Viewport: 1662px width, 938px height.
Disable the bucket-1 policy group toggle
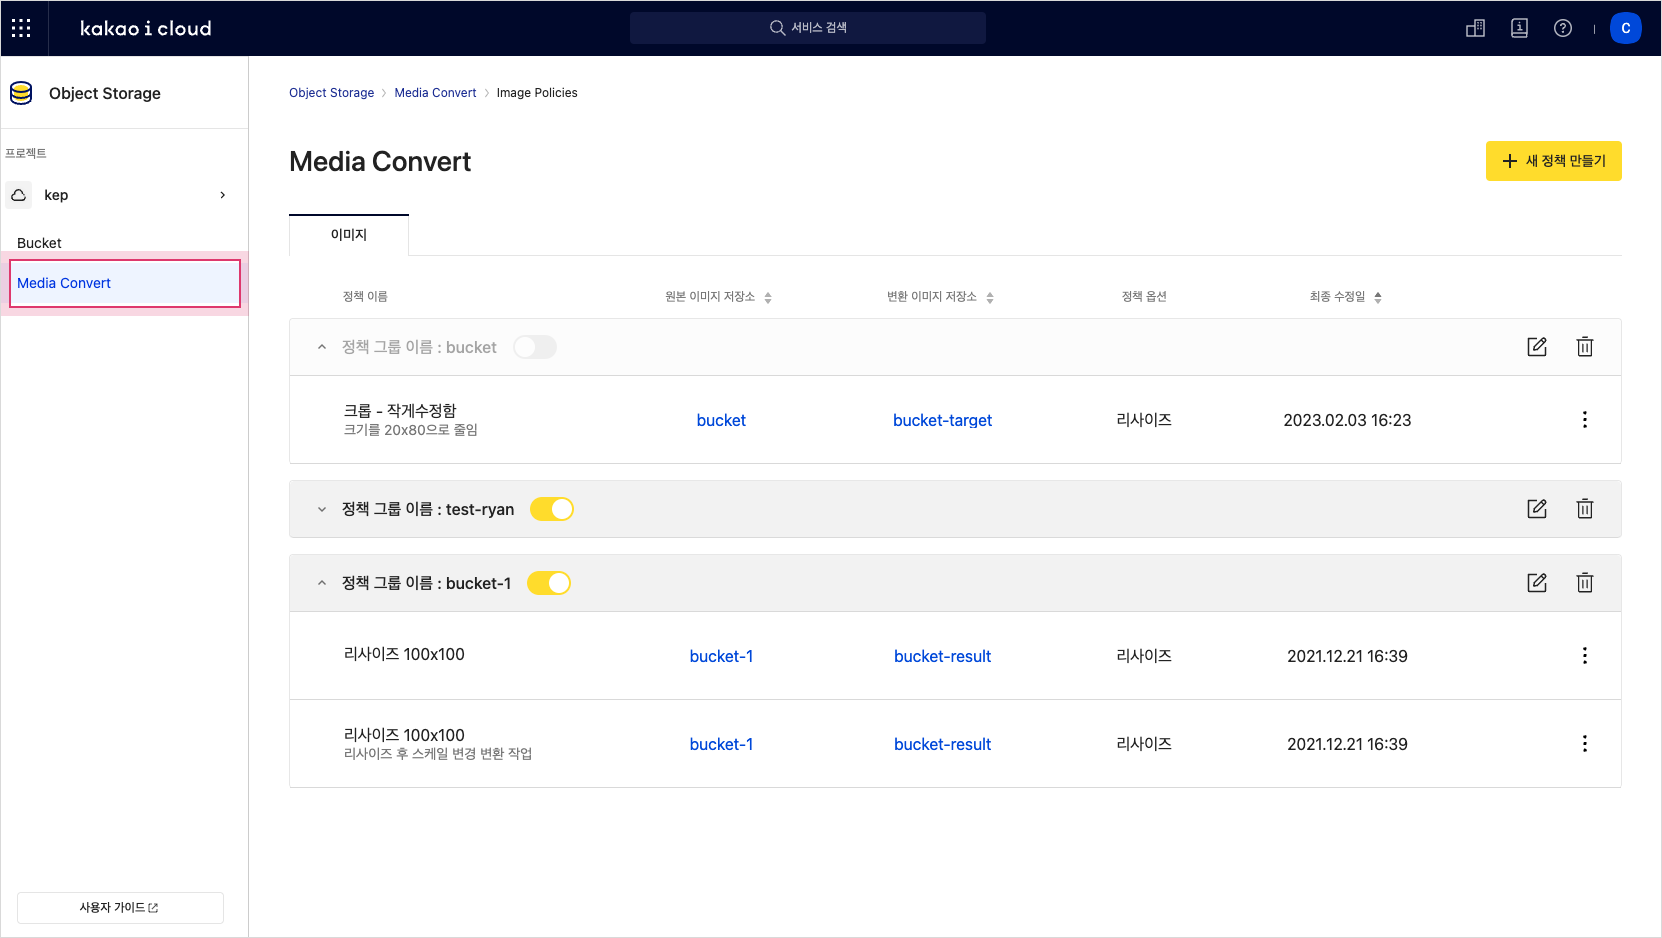click(x=549, y=583)
